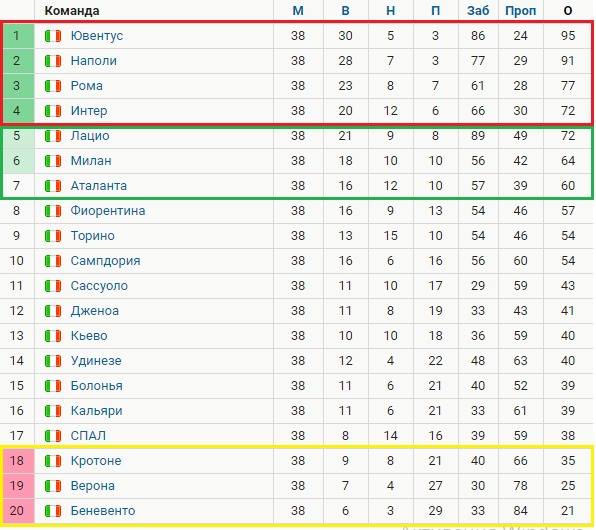Sort table by М matches column
The image size is (596, 530).
coord(298,11)
